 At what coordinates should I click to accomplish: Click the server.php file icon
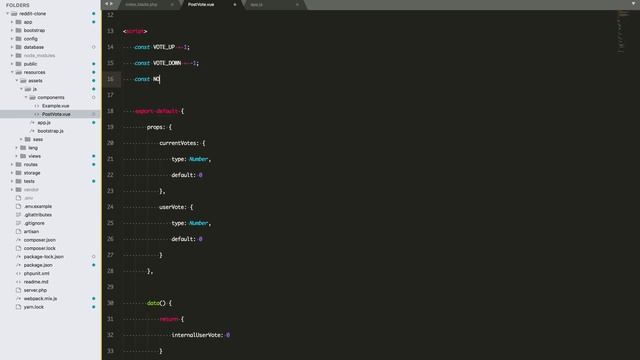coord(18,290)
